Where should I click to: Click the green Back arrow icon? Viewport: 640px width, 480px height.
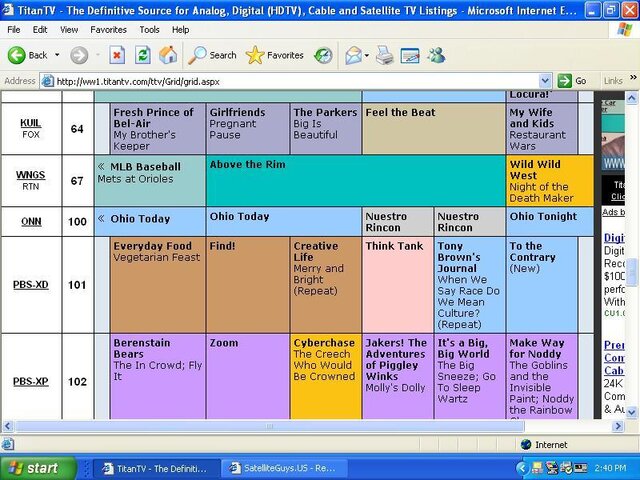pos(17,55)
